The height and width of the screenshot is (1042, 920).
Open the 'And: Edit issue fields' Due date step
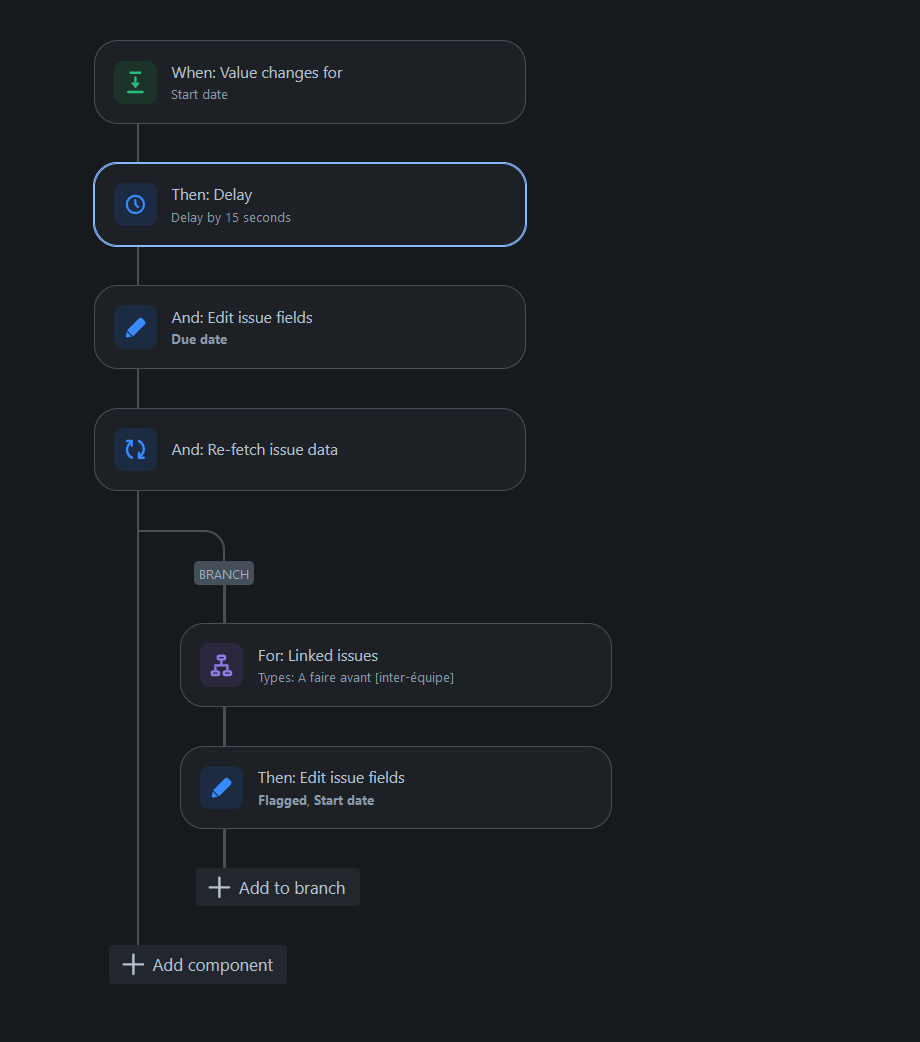(x=310, y=328)
